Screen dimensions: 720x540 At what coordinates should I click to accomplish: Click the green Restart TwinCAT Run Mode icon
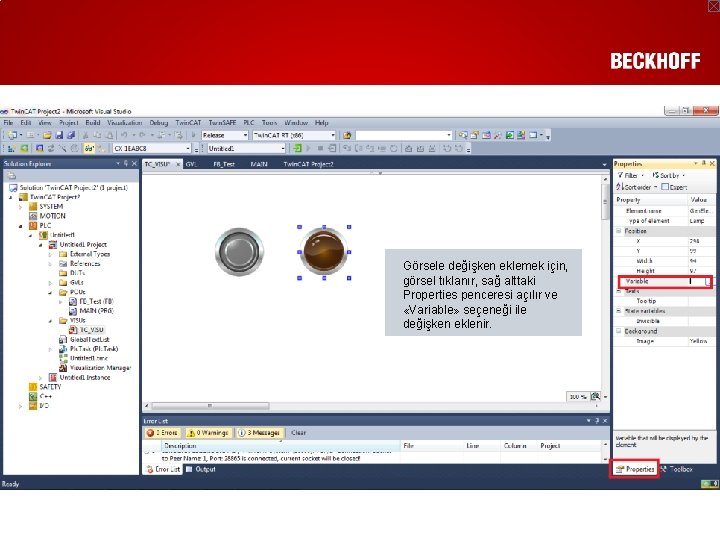24,148
